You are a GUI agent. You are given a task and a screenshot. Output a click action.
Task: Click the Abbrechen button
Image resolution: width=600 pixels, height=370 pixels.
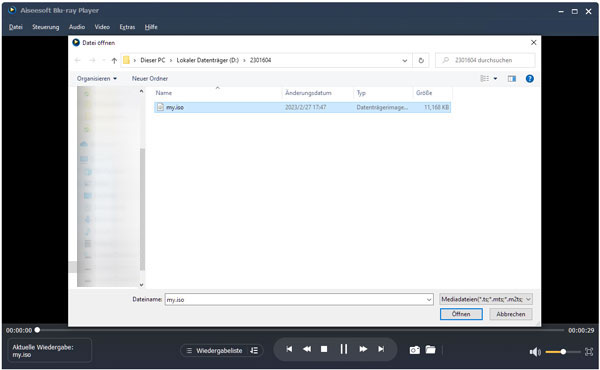pos(510,314)
